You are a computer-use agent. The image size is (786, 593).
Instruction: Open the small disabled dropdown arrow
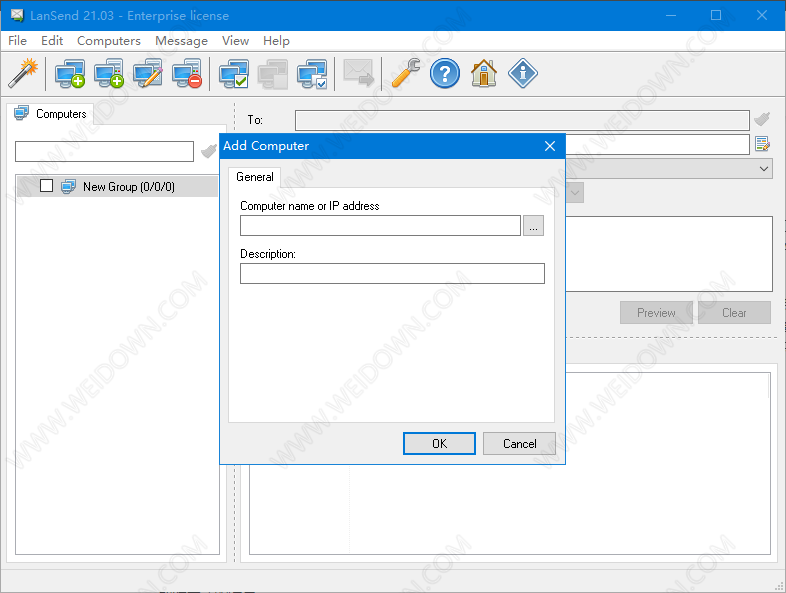(x=575, y=193)
